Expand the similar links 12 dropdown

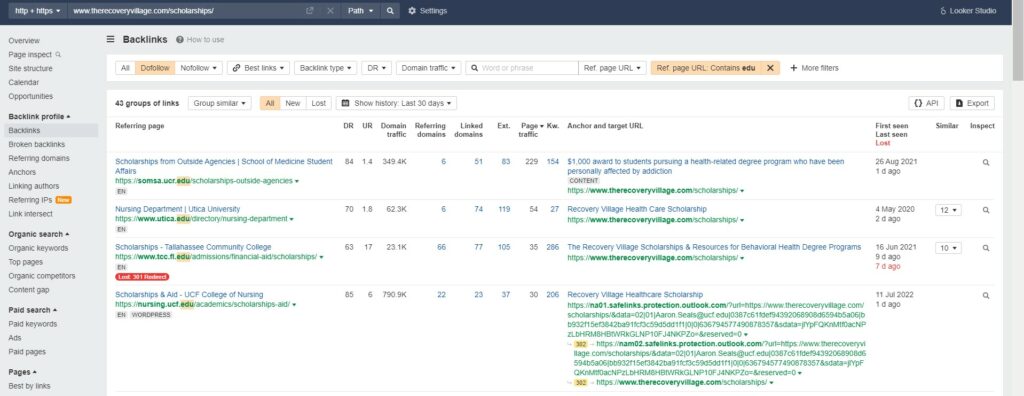click(x=948, y=210)
